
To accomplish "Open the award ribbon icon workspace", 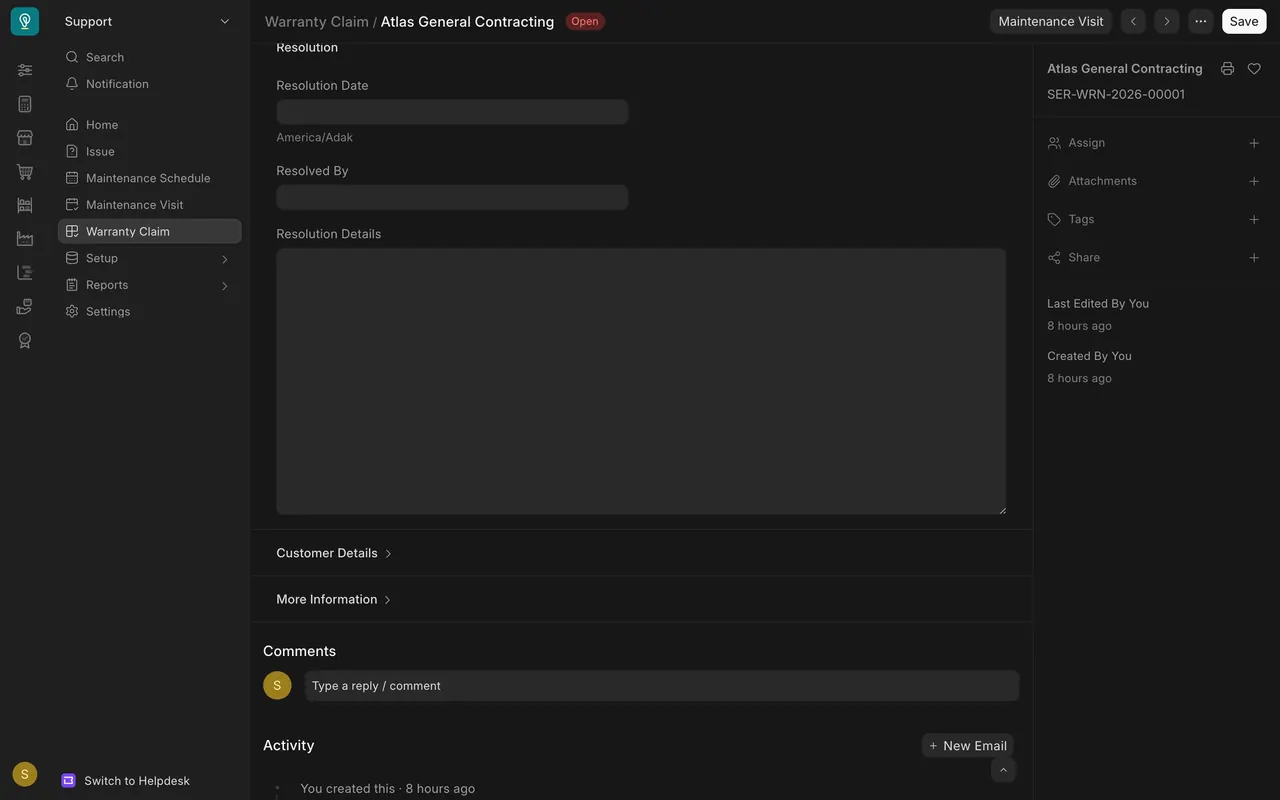I will tap(25, 340).
